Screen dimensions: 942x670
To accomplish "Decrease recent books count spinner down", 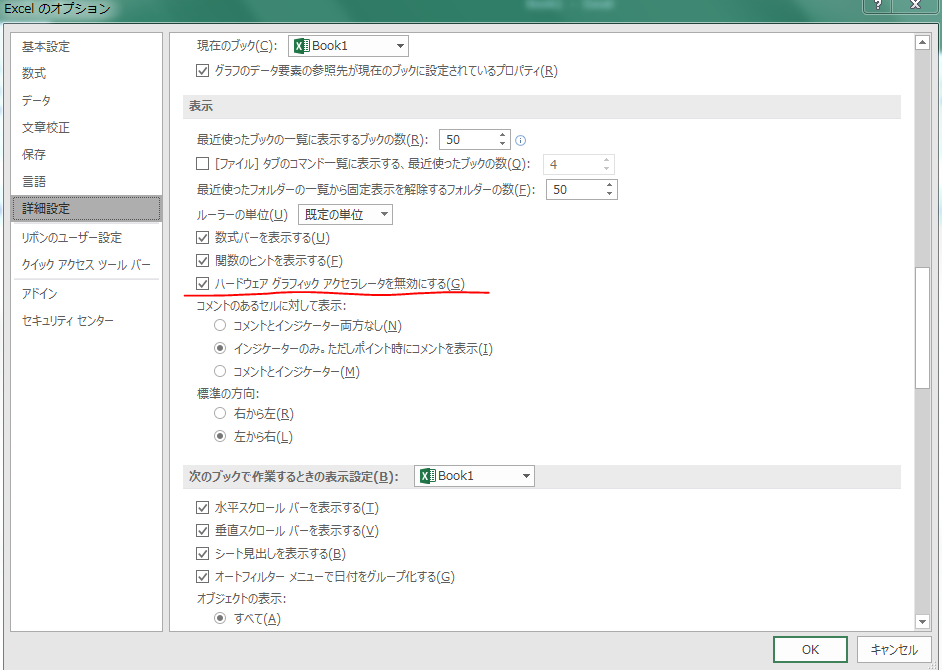I will point(502,144).
